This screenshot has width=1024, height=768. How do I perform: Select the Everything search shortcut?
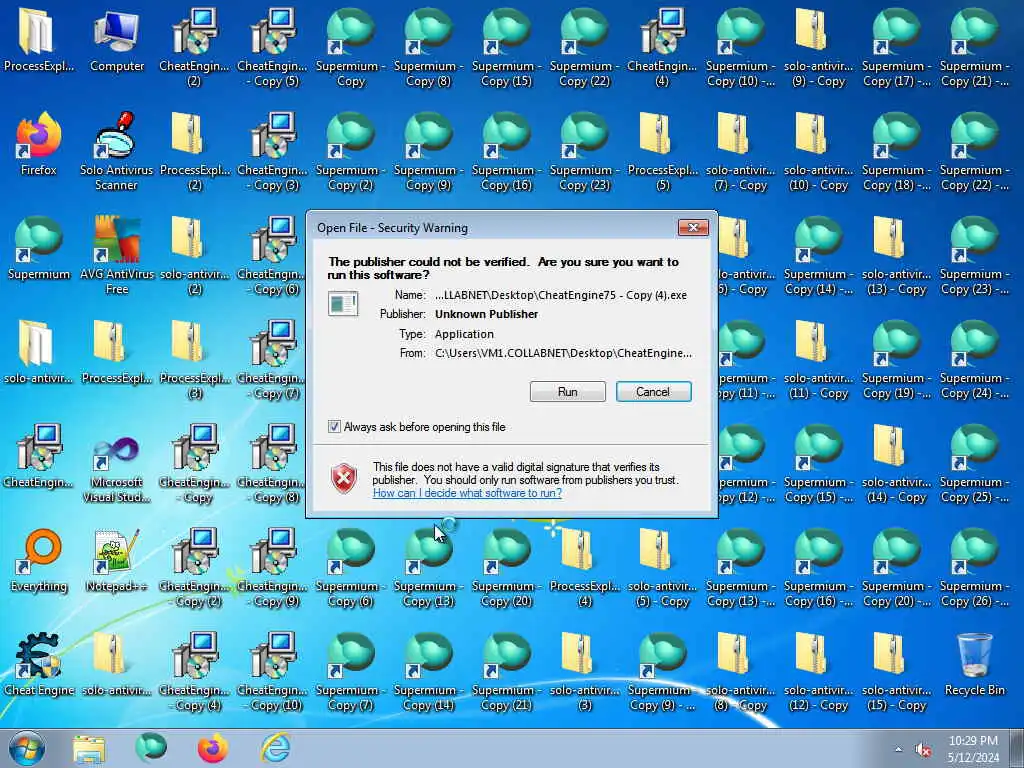pos(39,560)
